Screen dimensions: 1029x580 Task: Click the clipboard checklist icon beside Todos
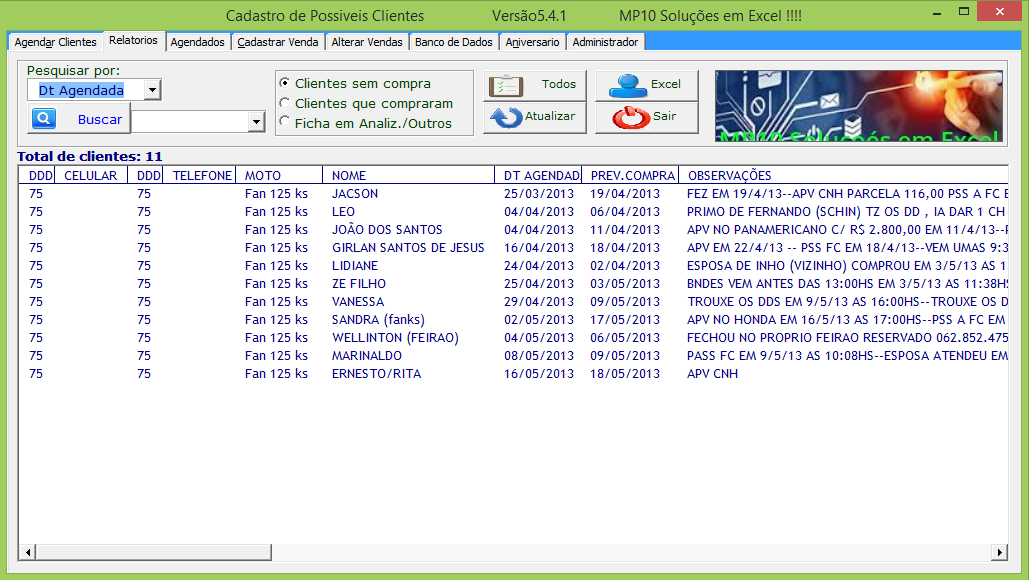coord(506,85)
